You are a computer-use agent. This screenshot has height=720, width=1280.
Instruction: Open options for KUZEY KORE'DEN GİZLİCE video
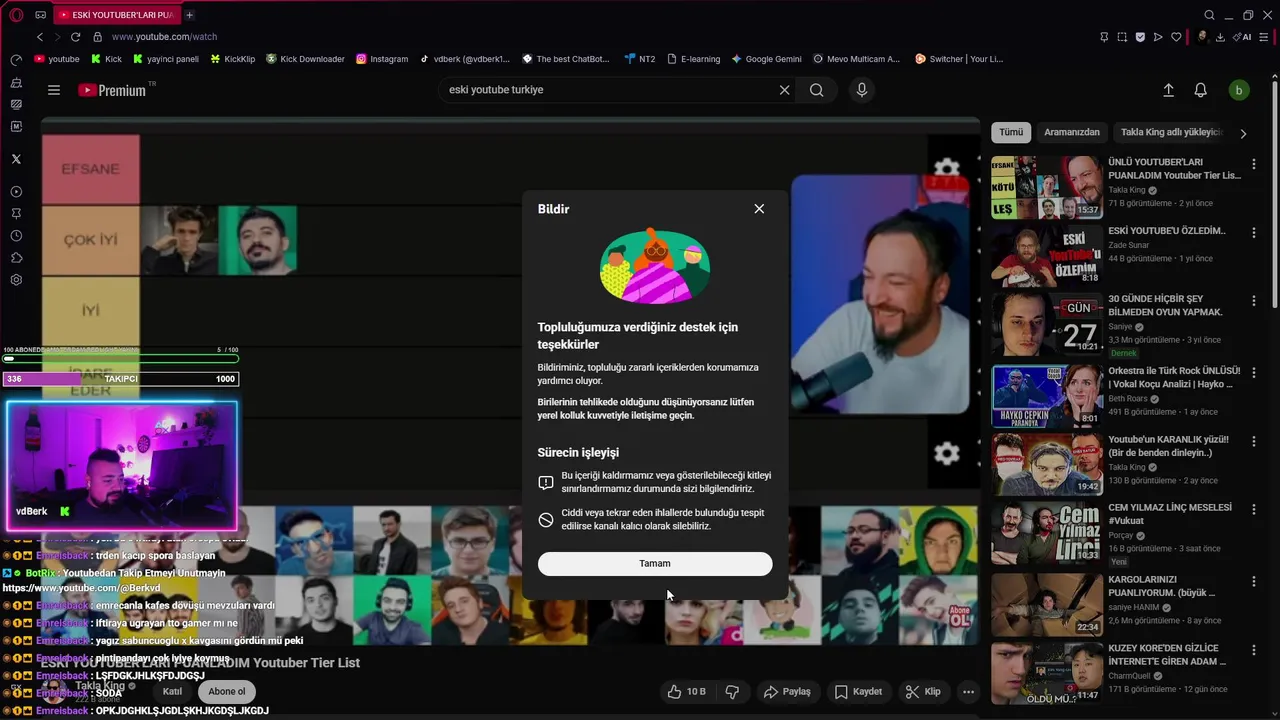1254,649
